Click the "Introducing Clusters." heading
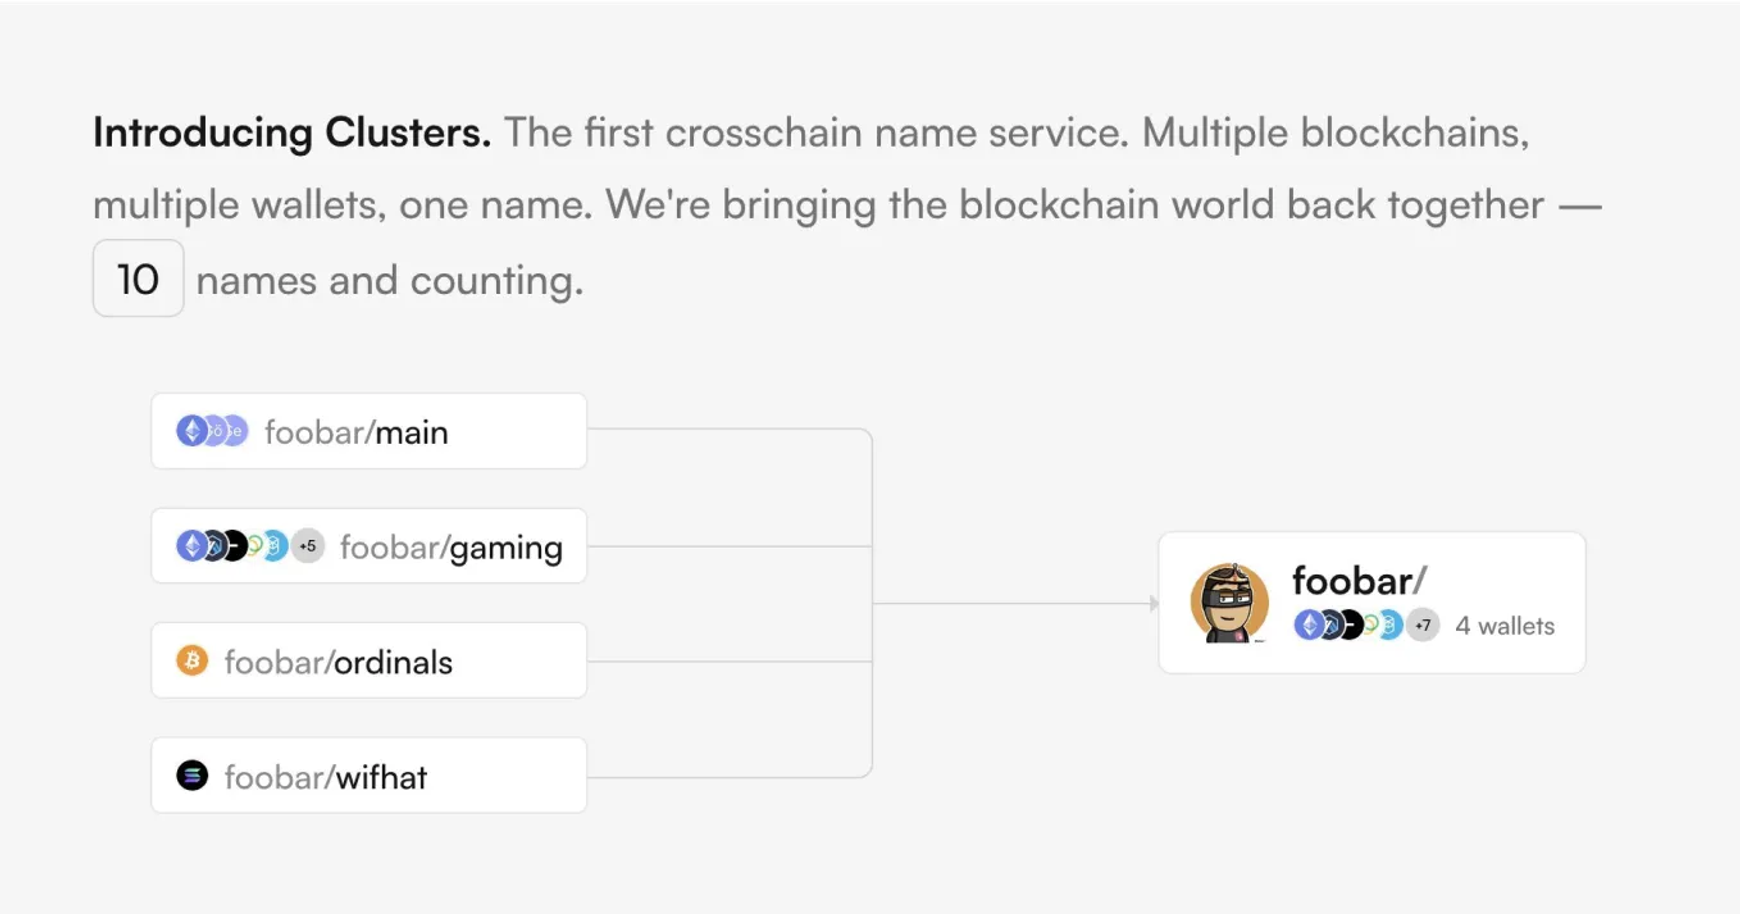The image size is (1740, 914). point(292,133)
